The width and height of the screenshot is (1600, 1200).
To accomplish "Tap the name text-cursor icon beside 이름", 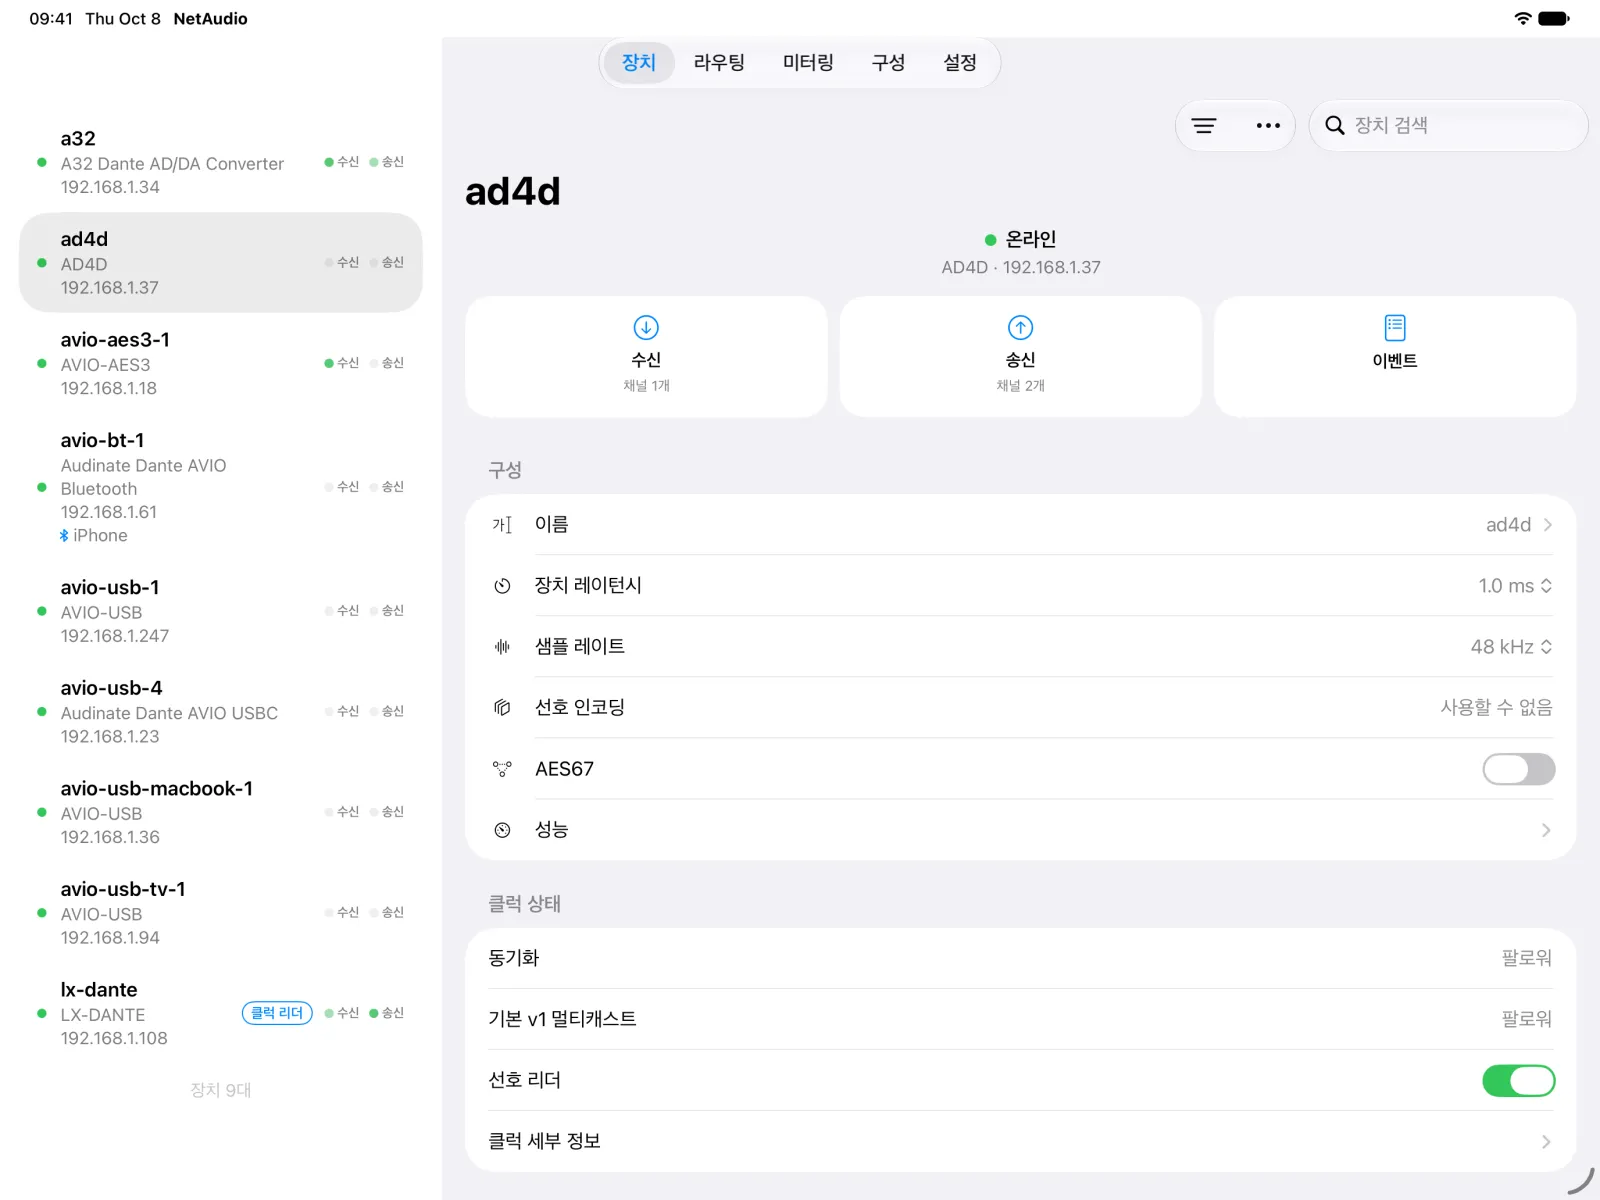I will [x=502, y=525].
